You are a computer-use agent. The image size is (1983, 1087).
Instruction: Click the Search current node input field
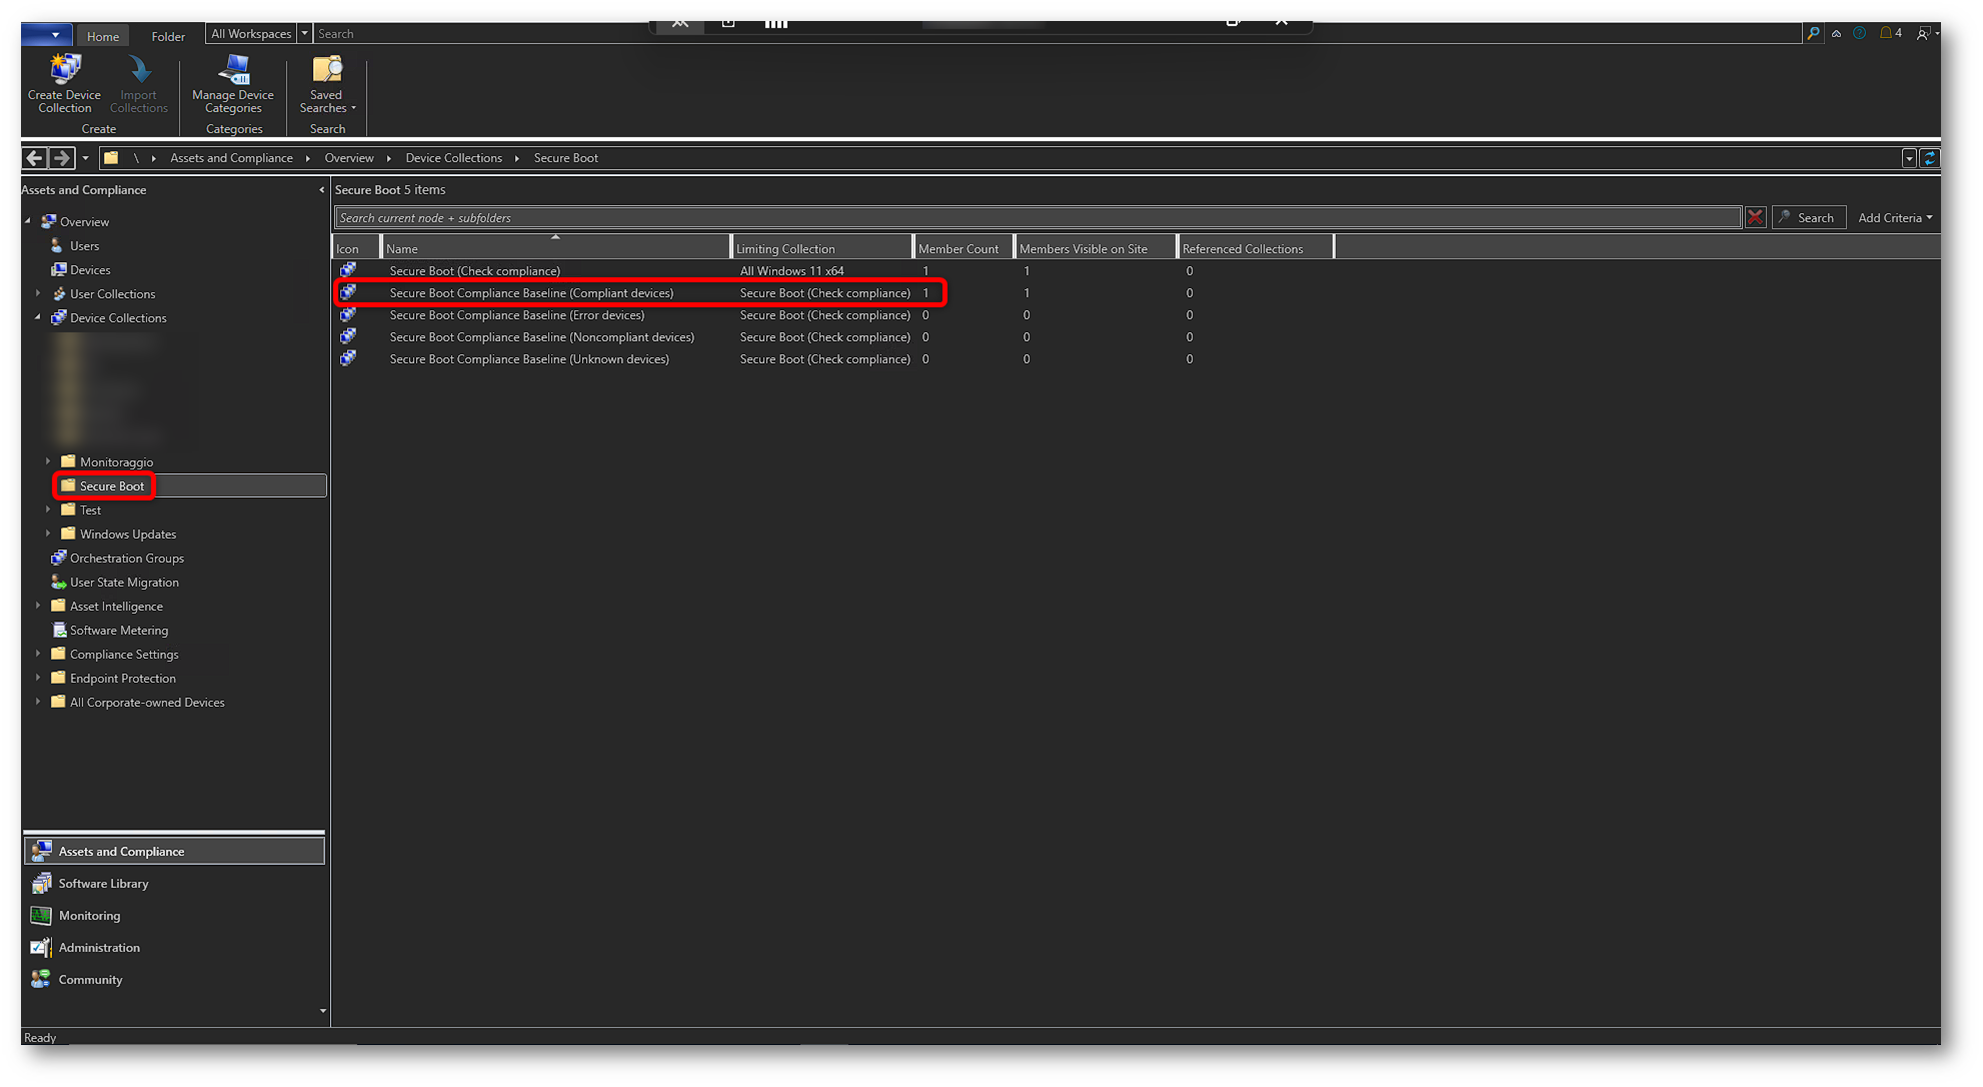(1036, 218)
